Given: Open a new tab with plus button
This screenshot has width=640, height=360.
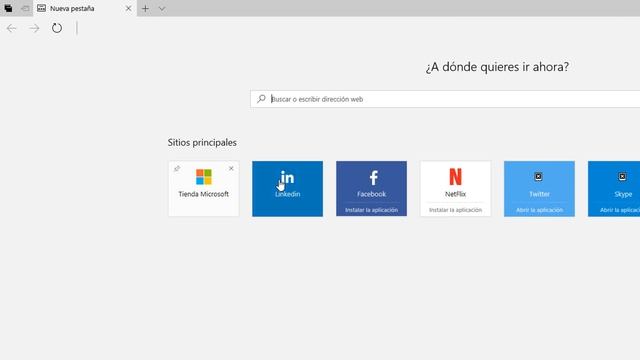Looking at the screenshot, I should [145, 8].
